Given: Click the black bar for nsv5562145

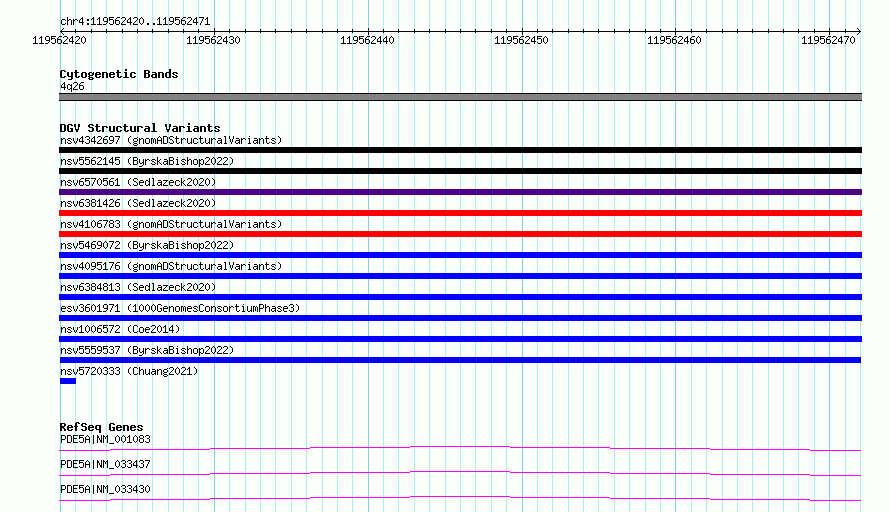Looking at the screenshot, I should [460, 171].
